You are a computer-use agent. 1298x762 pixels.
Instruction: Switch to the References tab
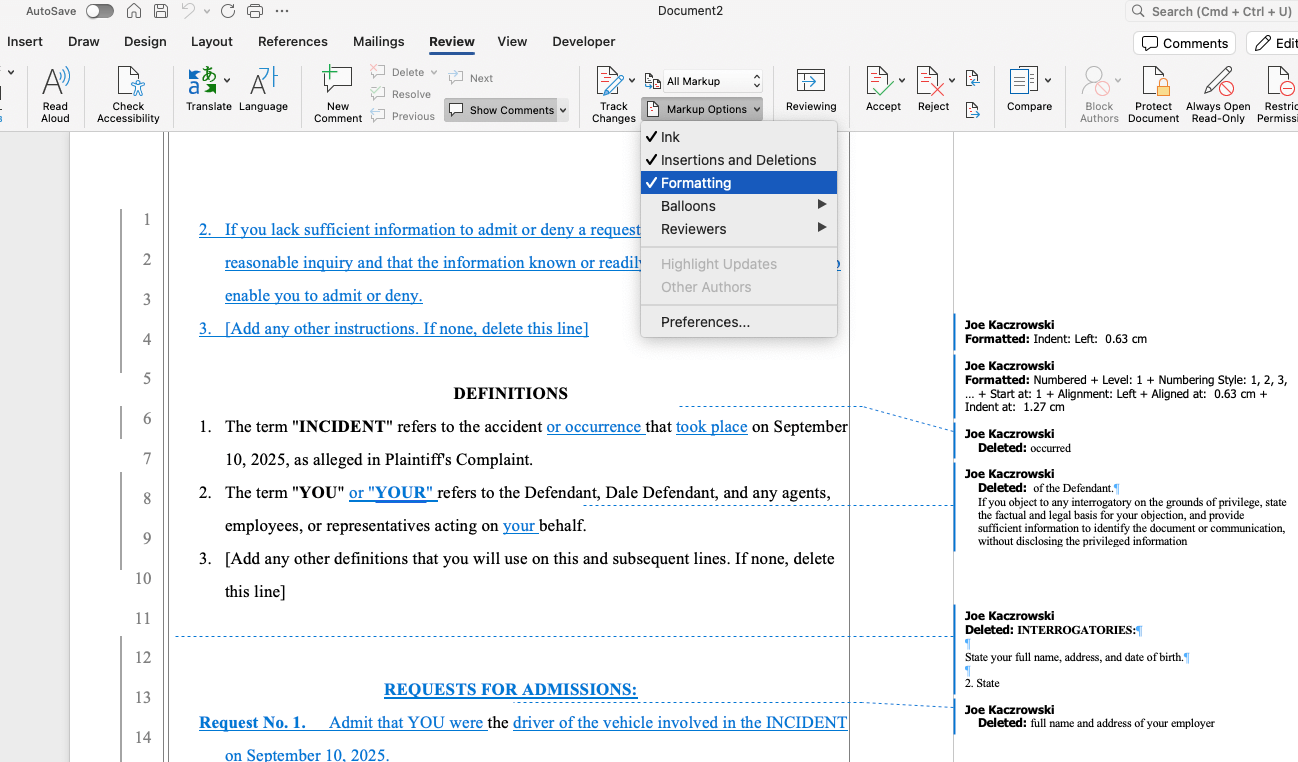point(293,42)
